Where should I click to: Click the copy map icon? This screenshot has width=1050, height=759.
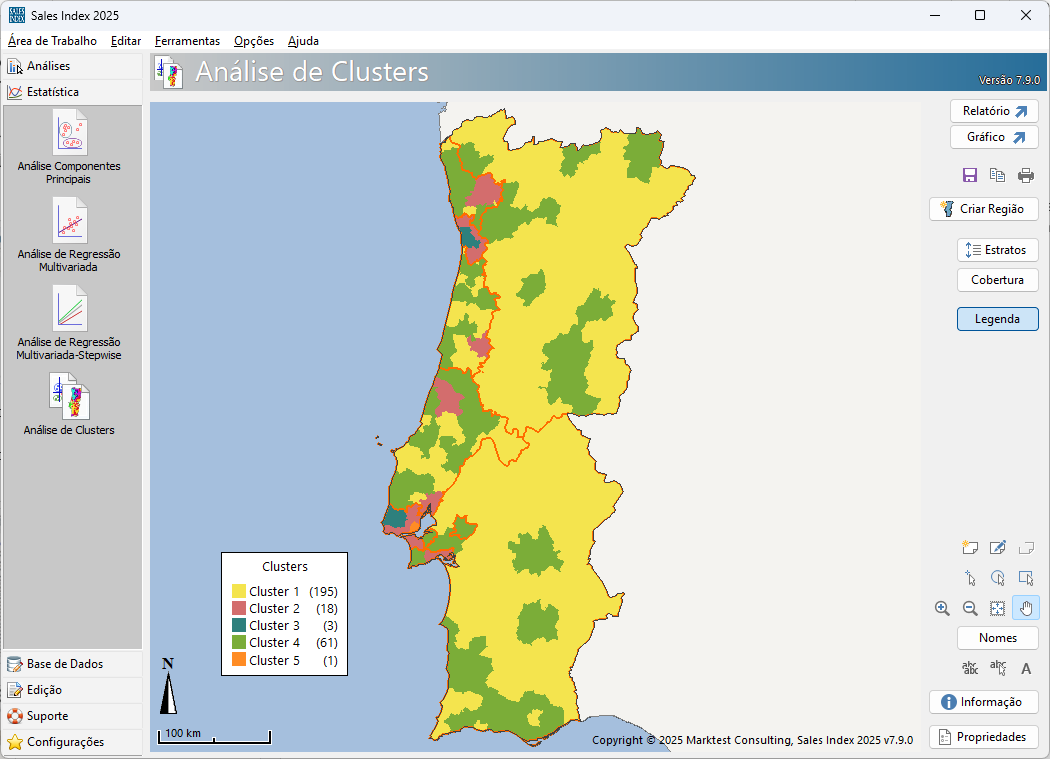click(997, 175)
